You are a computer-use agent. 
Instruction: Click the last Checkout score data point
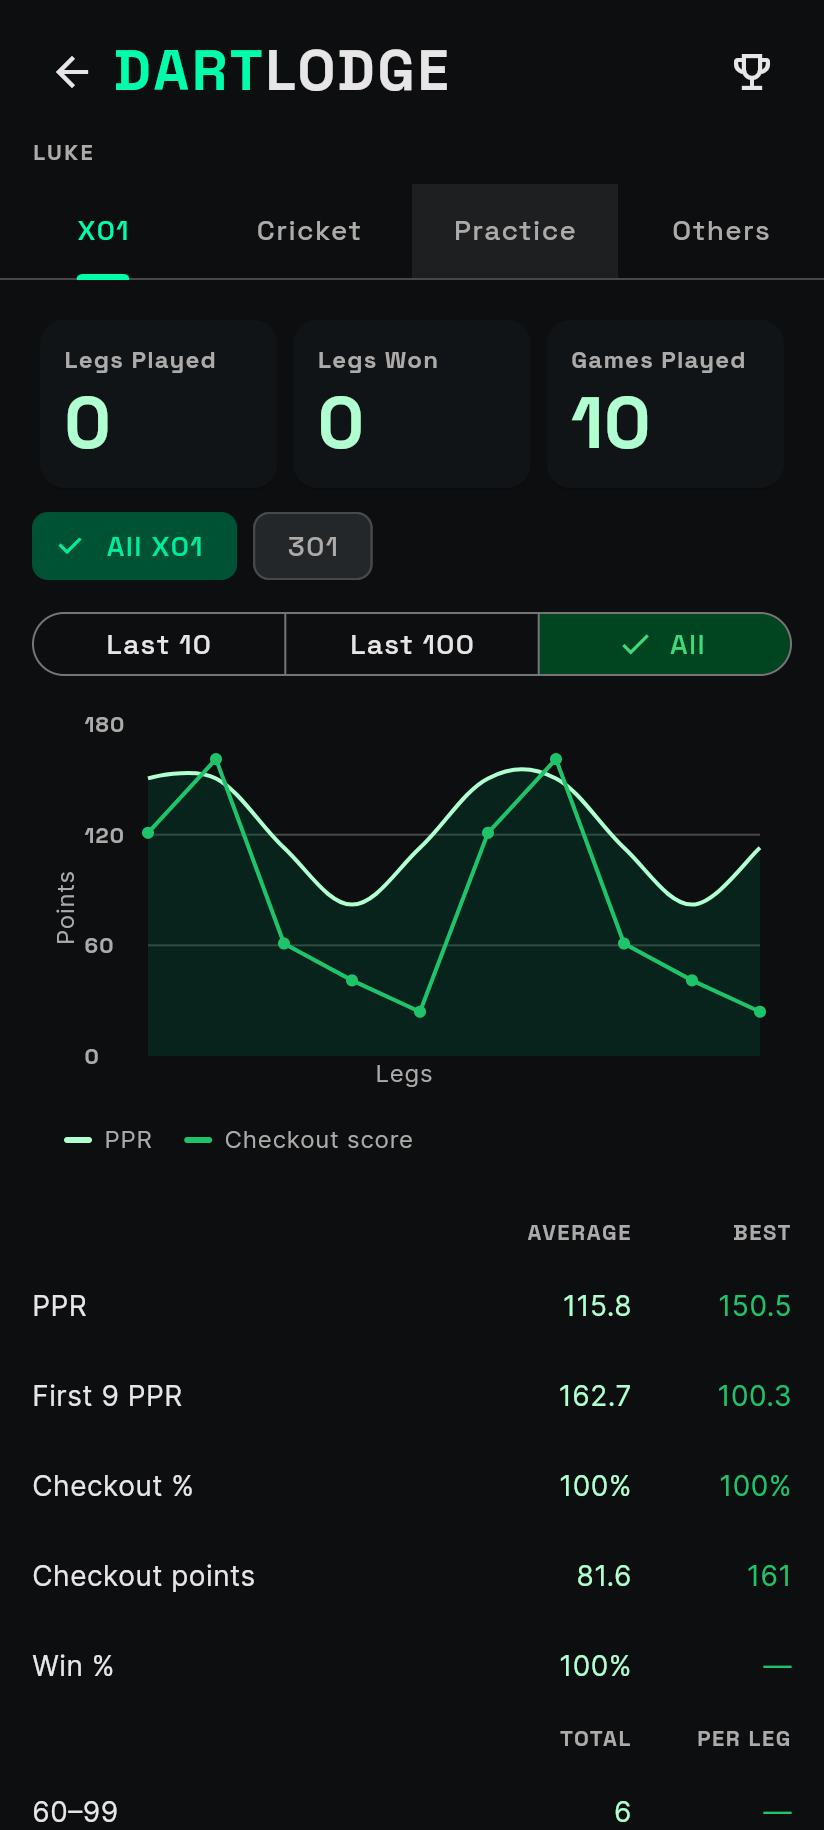click(x=760, y=1012)
